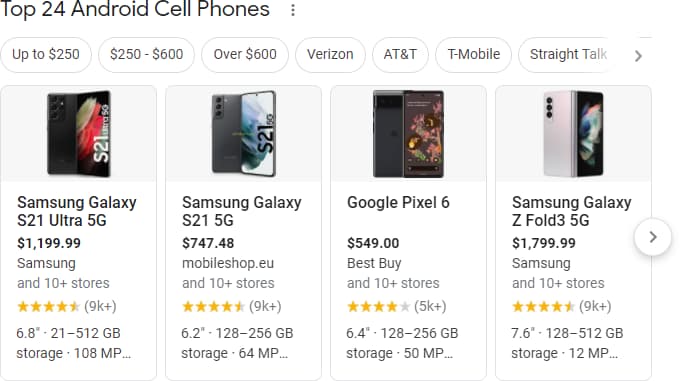Open the Google Pixel 6 phone image
Viewport: 680px width, 381px height.
tap(409, 134)
